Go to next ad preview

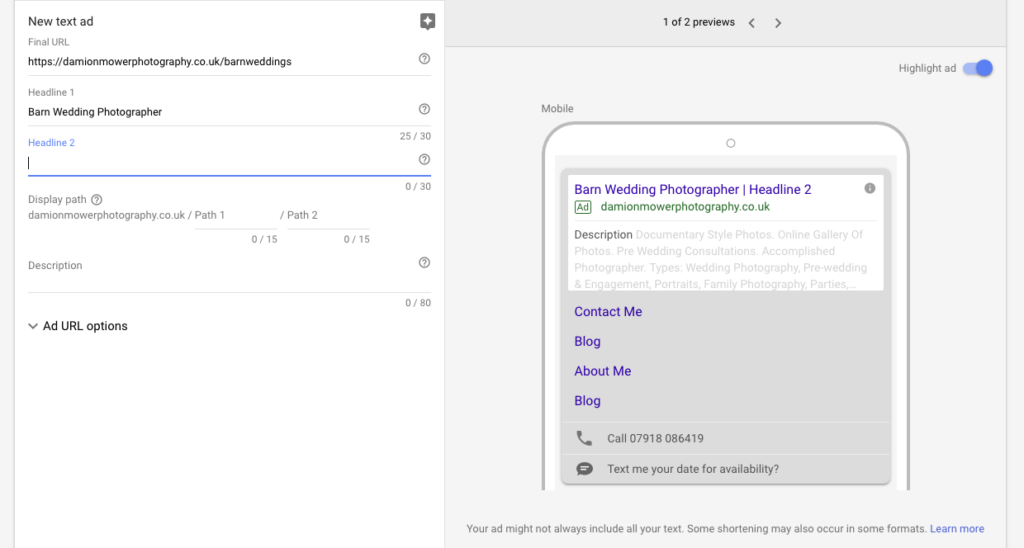point(778,23)
